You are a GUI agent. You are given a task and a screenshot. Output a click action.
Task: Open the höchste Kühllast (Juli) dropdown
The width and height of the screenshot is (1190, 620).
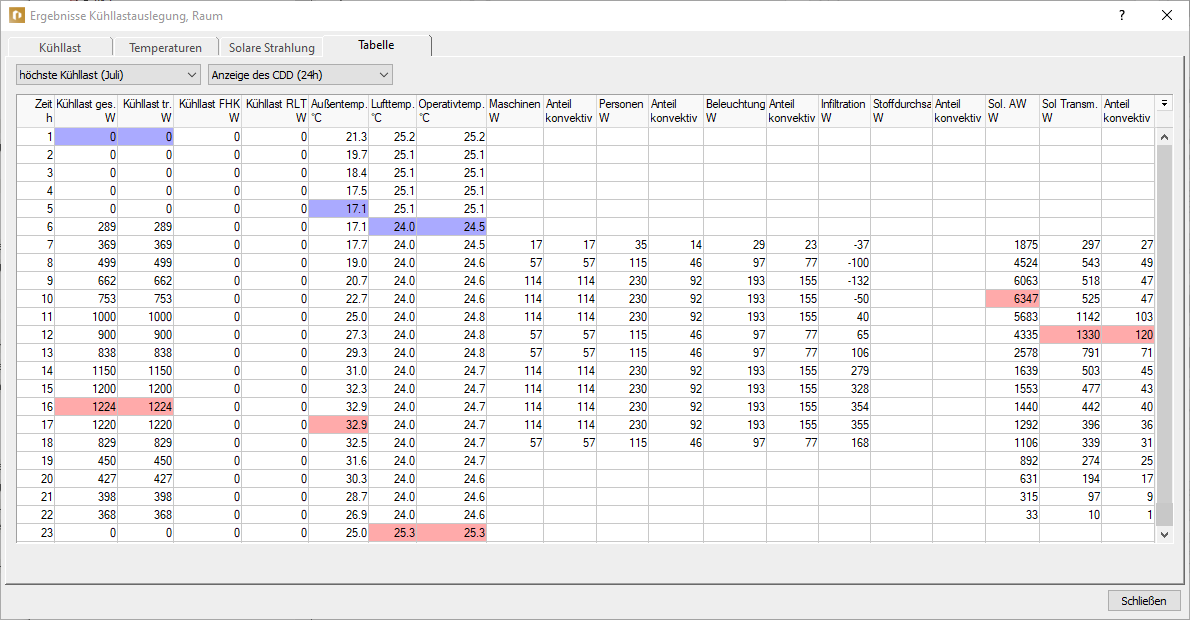pos(109,74)
